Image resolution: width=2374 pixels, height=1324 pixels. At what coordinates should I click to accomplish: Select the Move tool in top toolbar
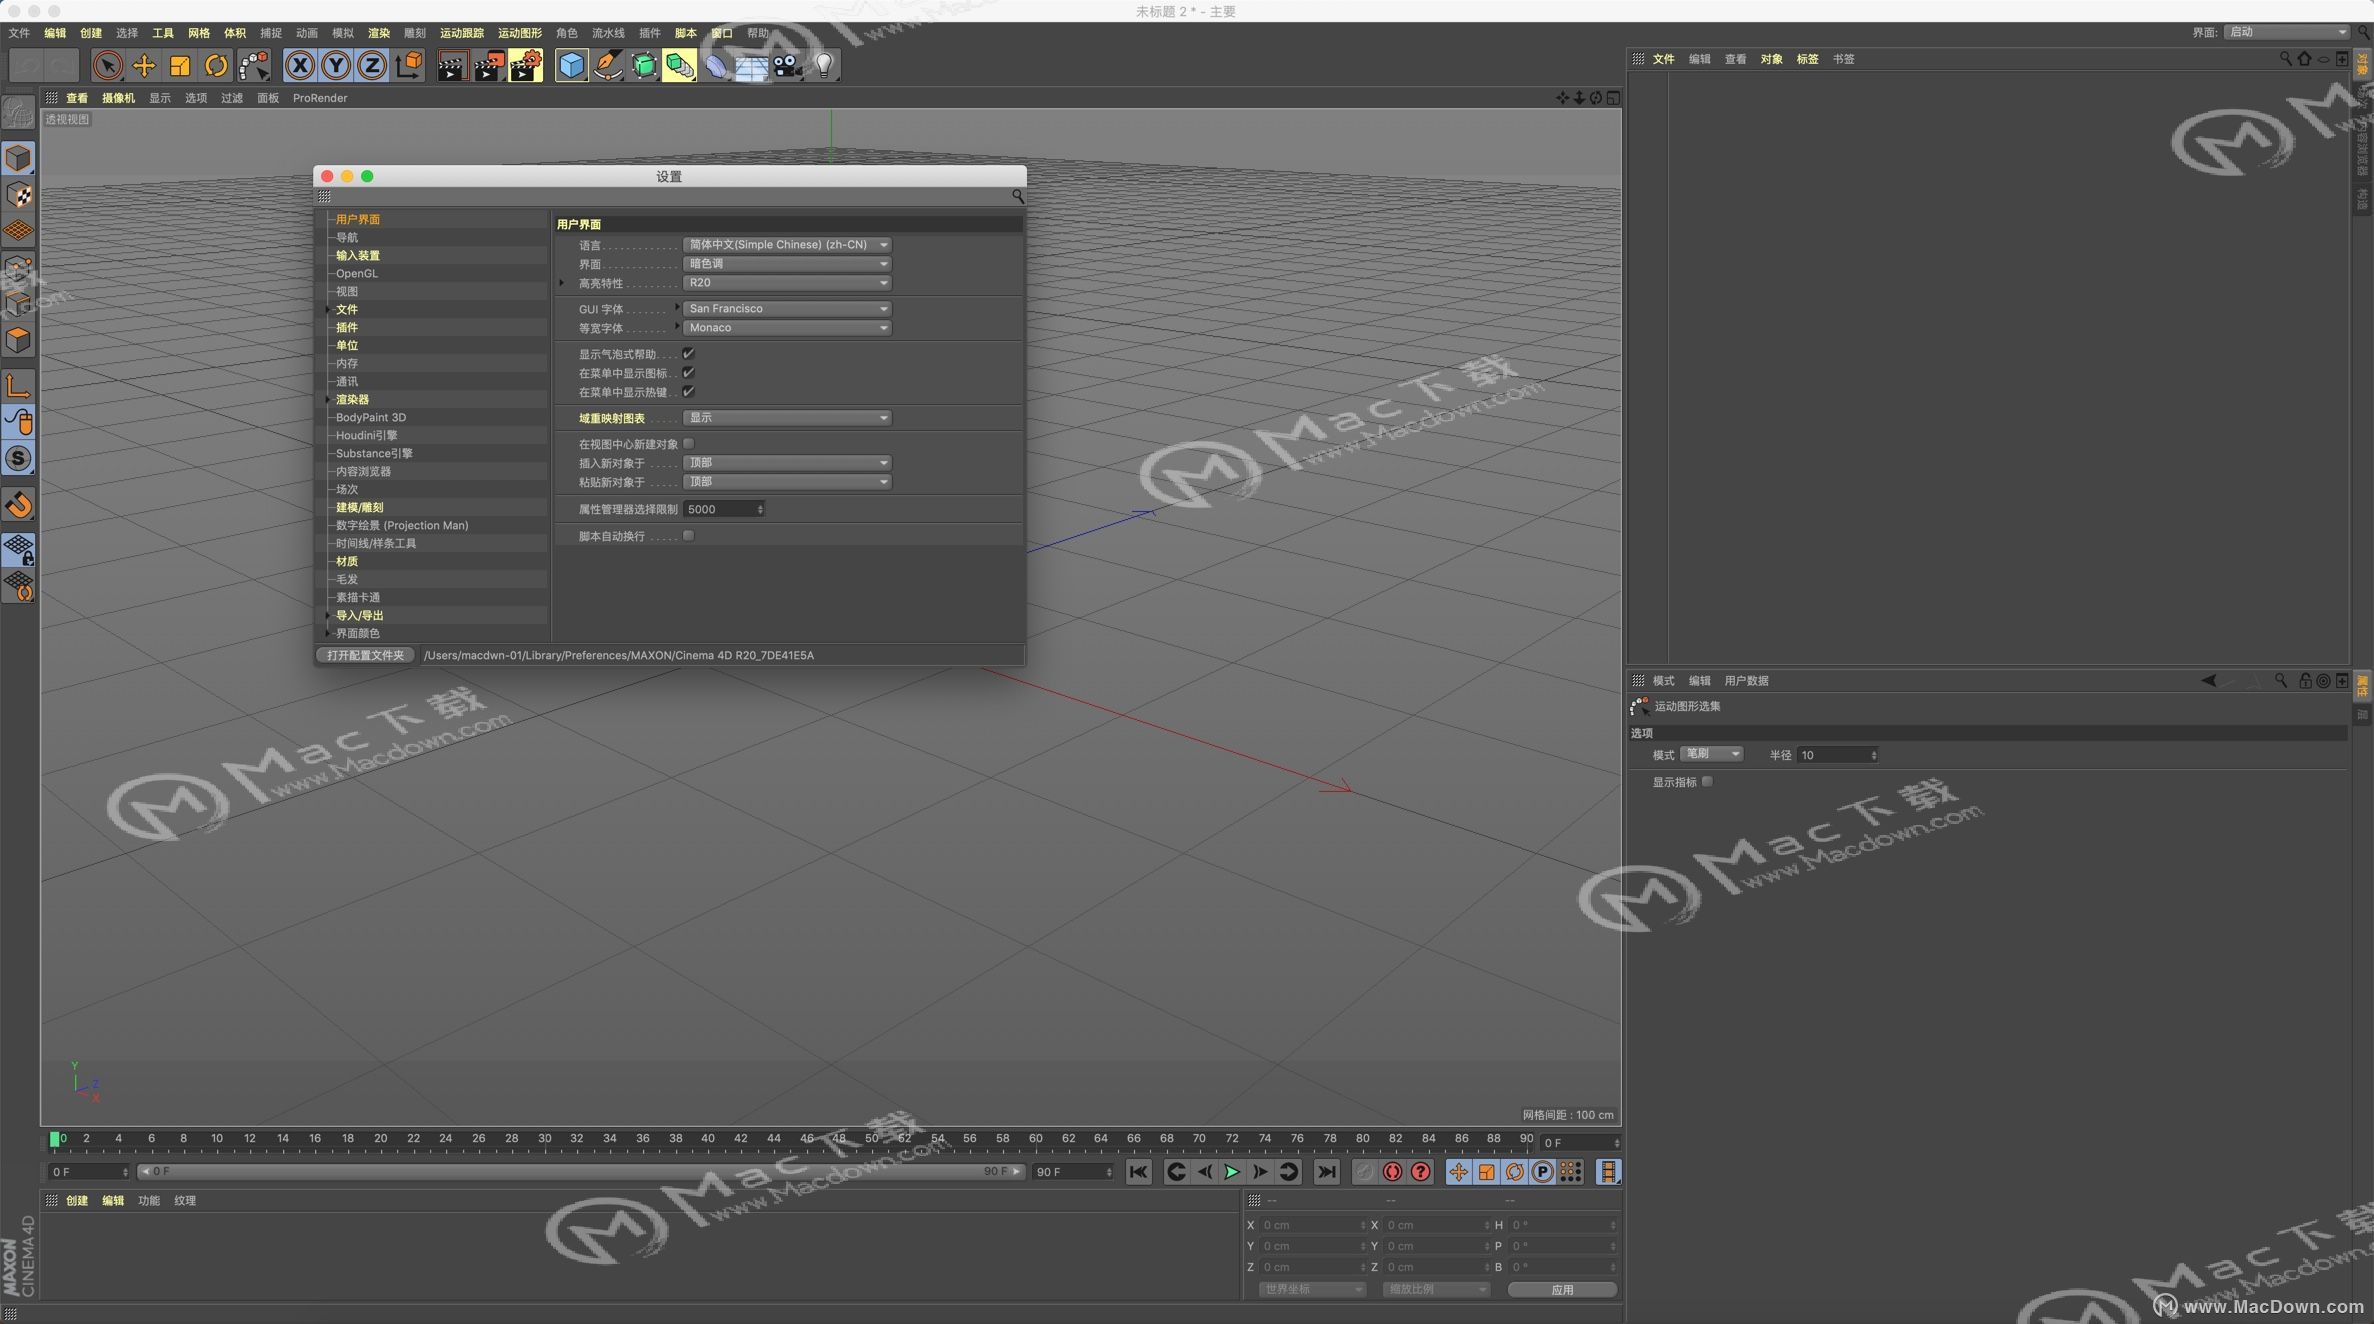tap(144, 66)
